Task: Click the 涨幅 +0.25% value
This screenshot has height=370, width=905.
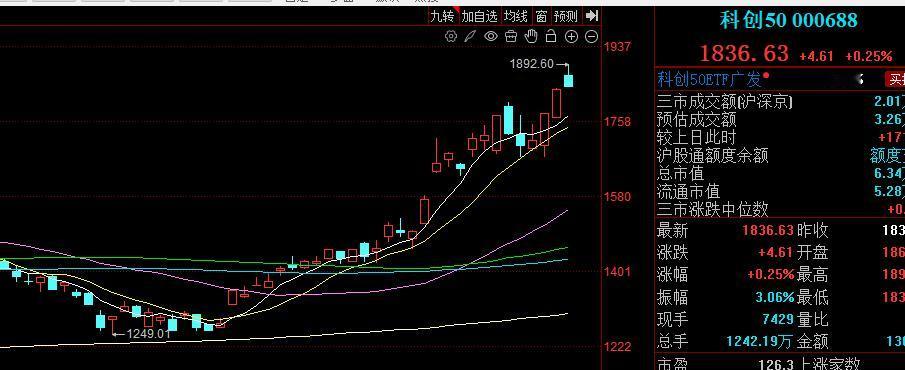Action: pos(771,274)
